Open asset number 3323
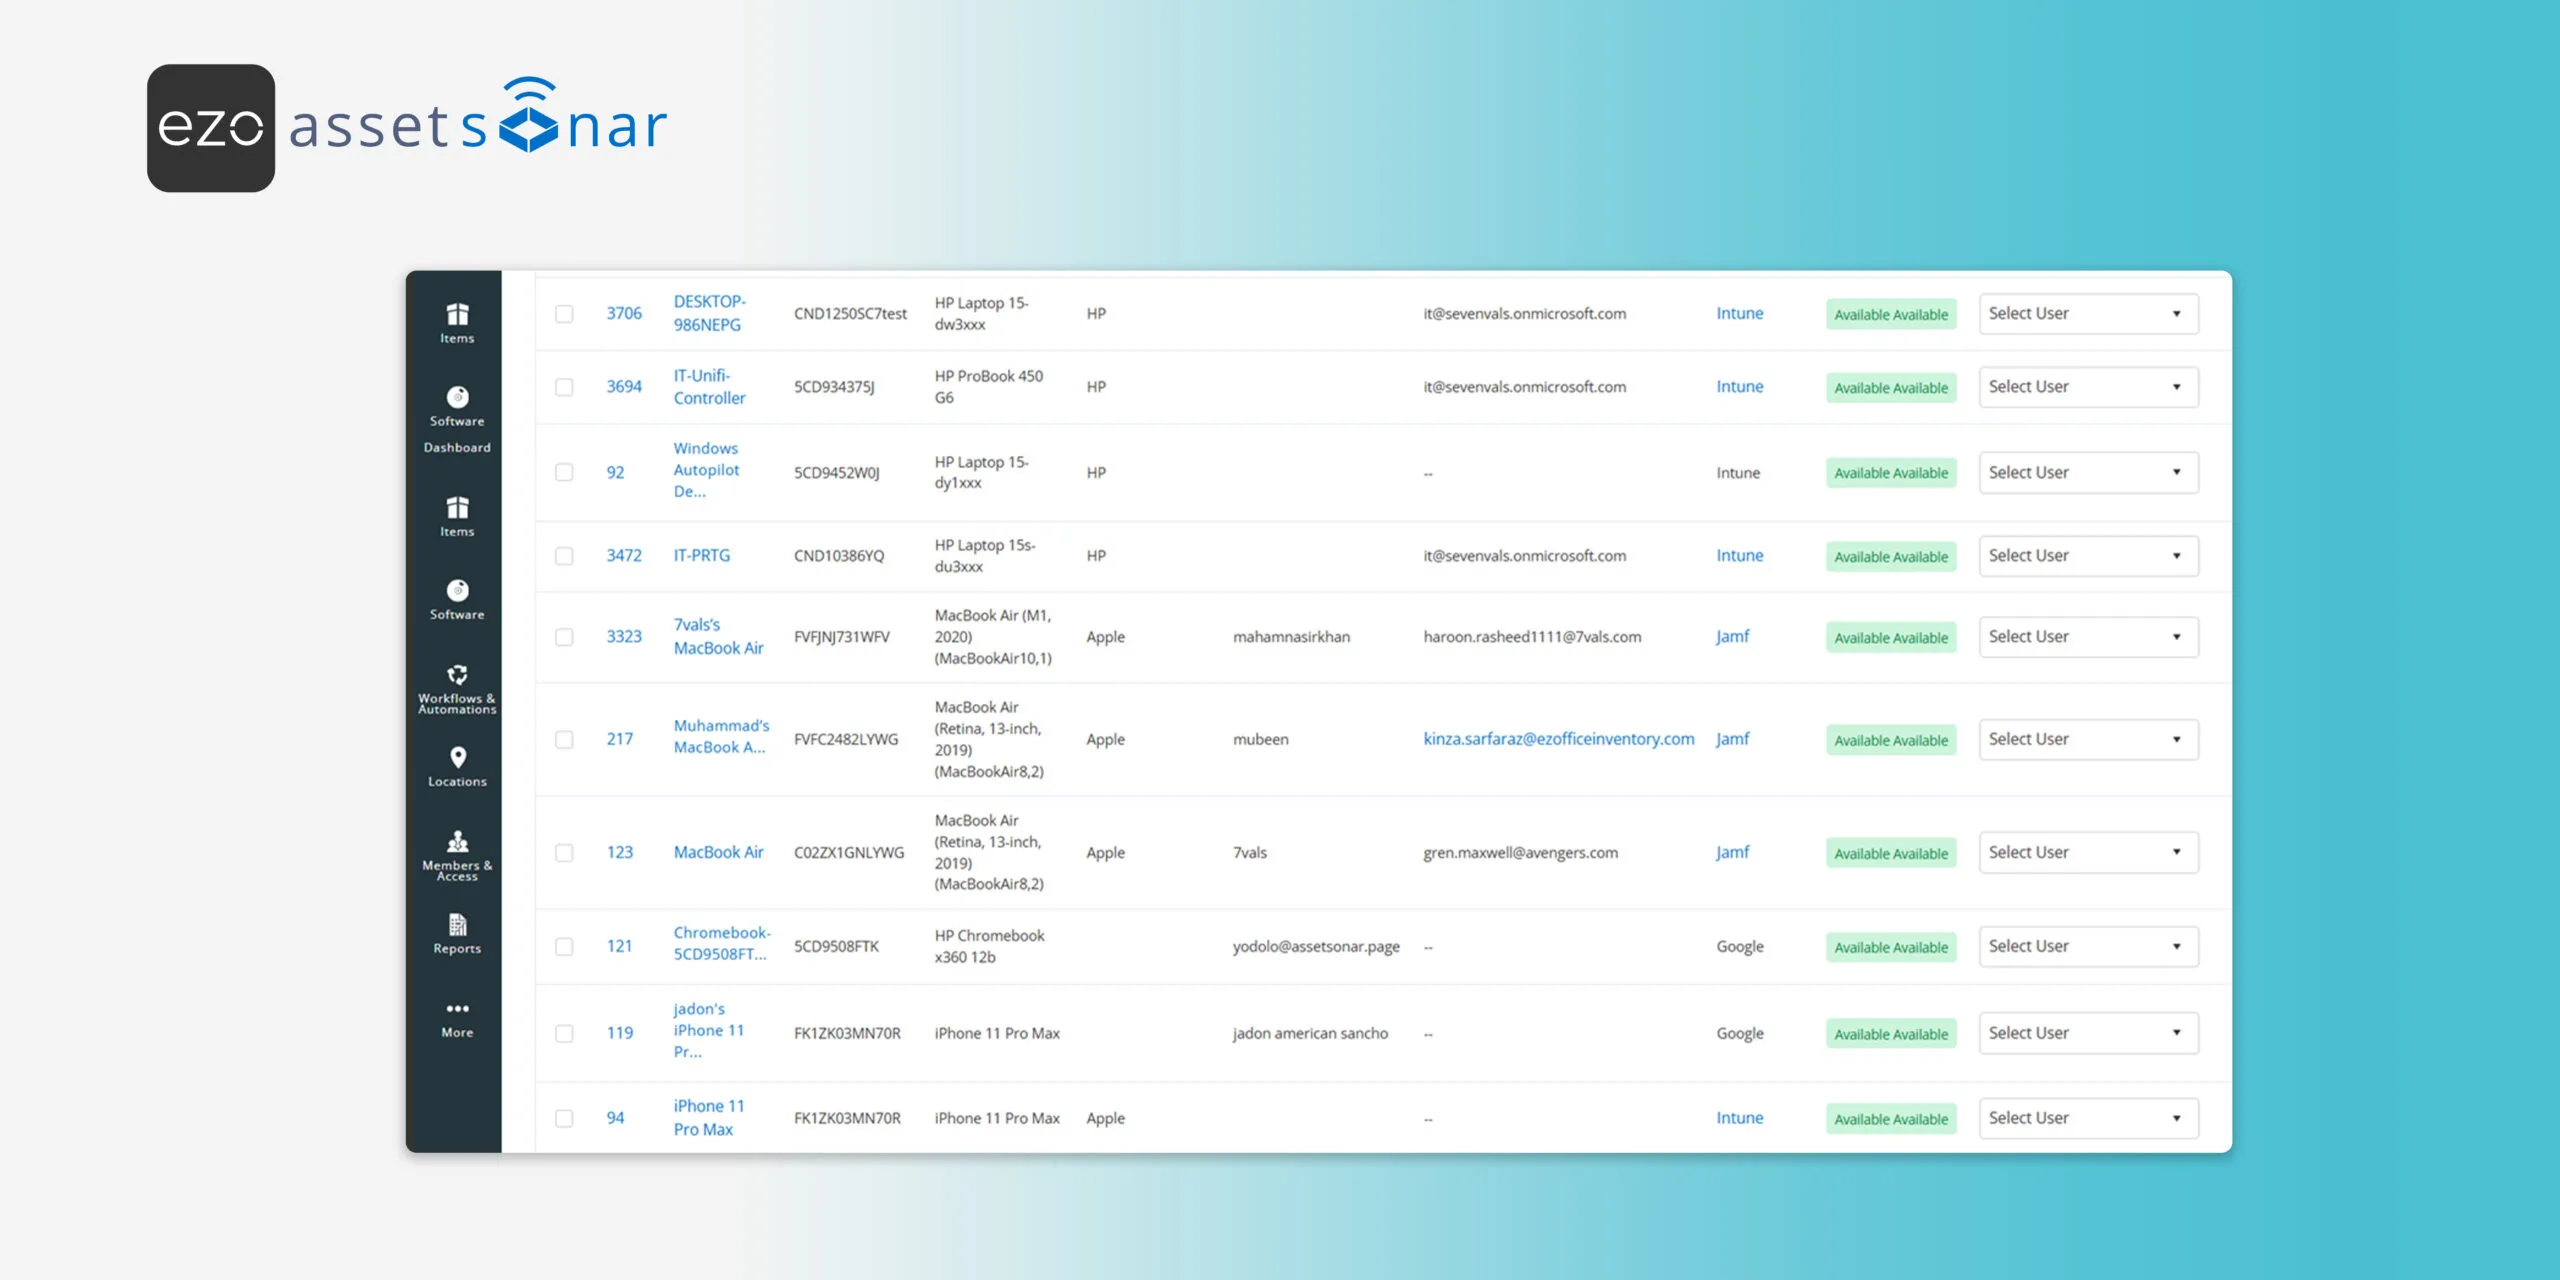This screenshot has width=2560, height=1280. (x=624, y=637)
